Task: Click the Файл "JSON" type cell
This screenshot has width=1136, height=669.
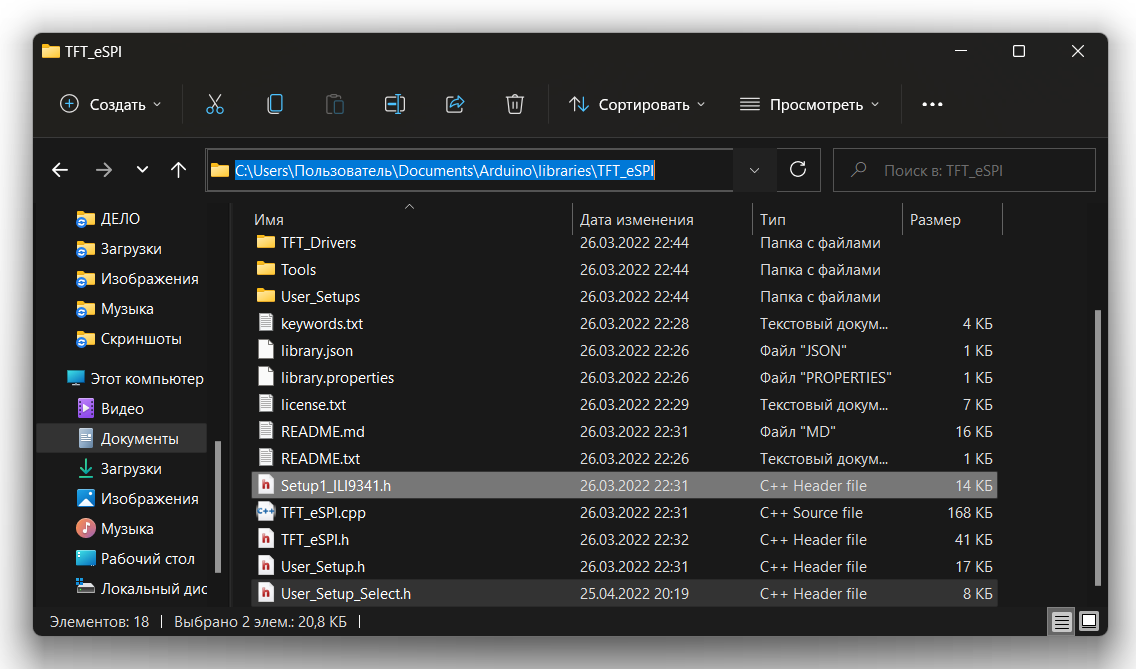Action: click(x=803, y=351)
